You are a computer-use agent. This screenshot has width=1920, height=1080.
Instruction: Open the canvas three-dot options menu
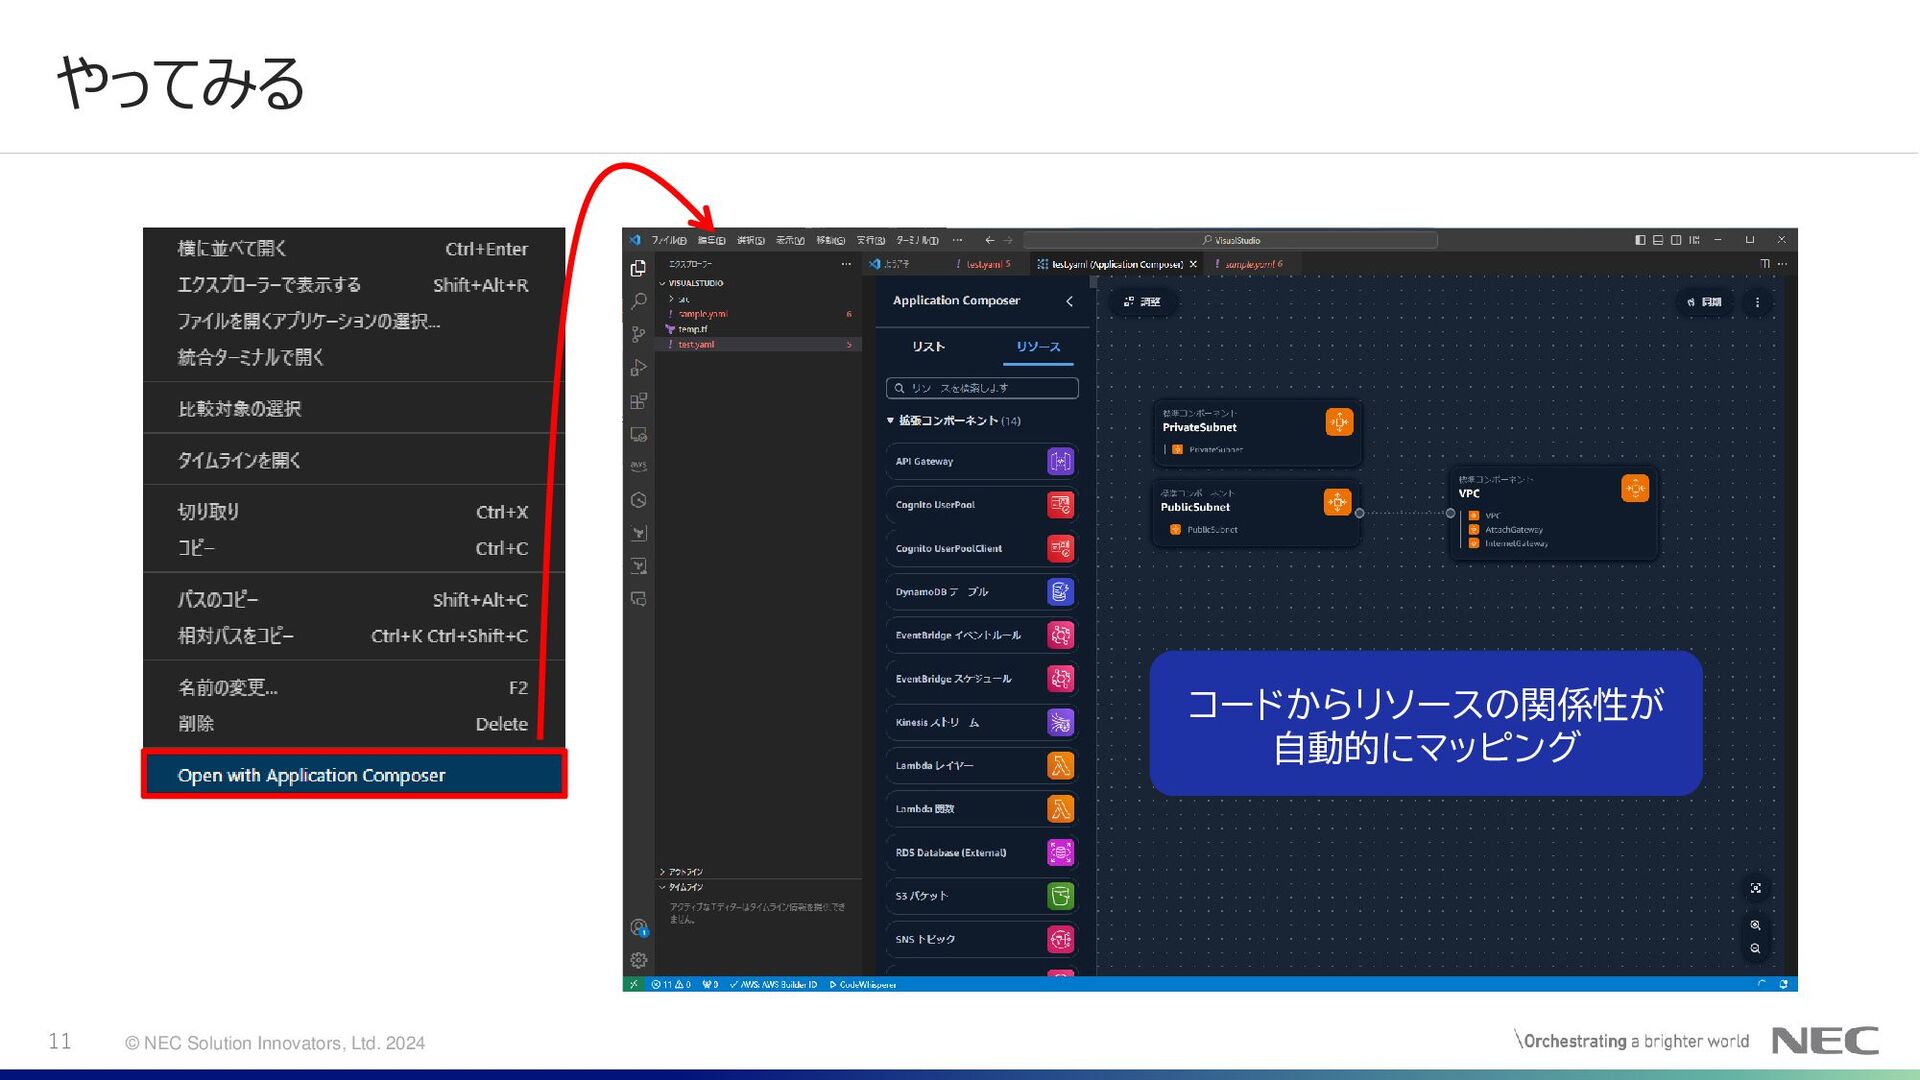pyautogui.click(x=1757, y=302)
